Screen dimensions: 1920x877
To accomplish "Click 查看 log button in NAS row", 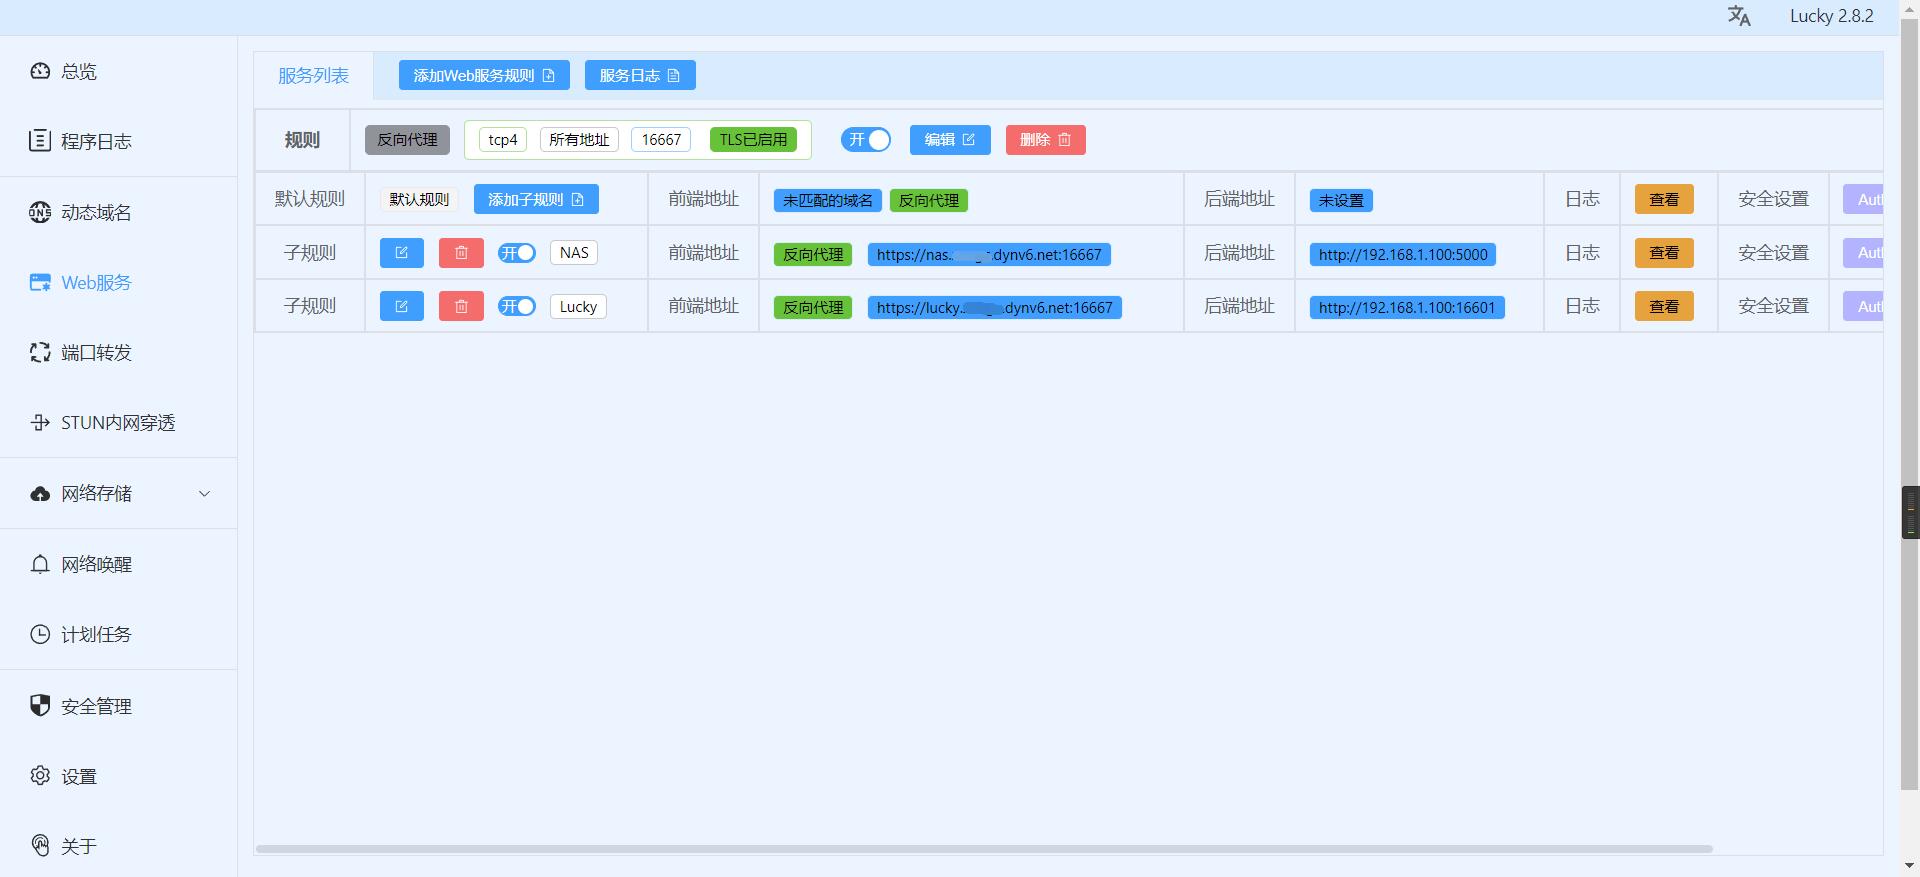I will pos(1664,253).
